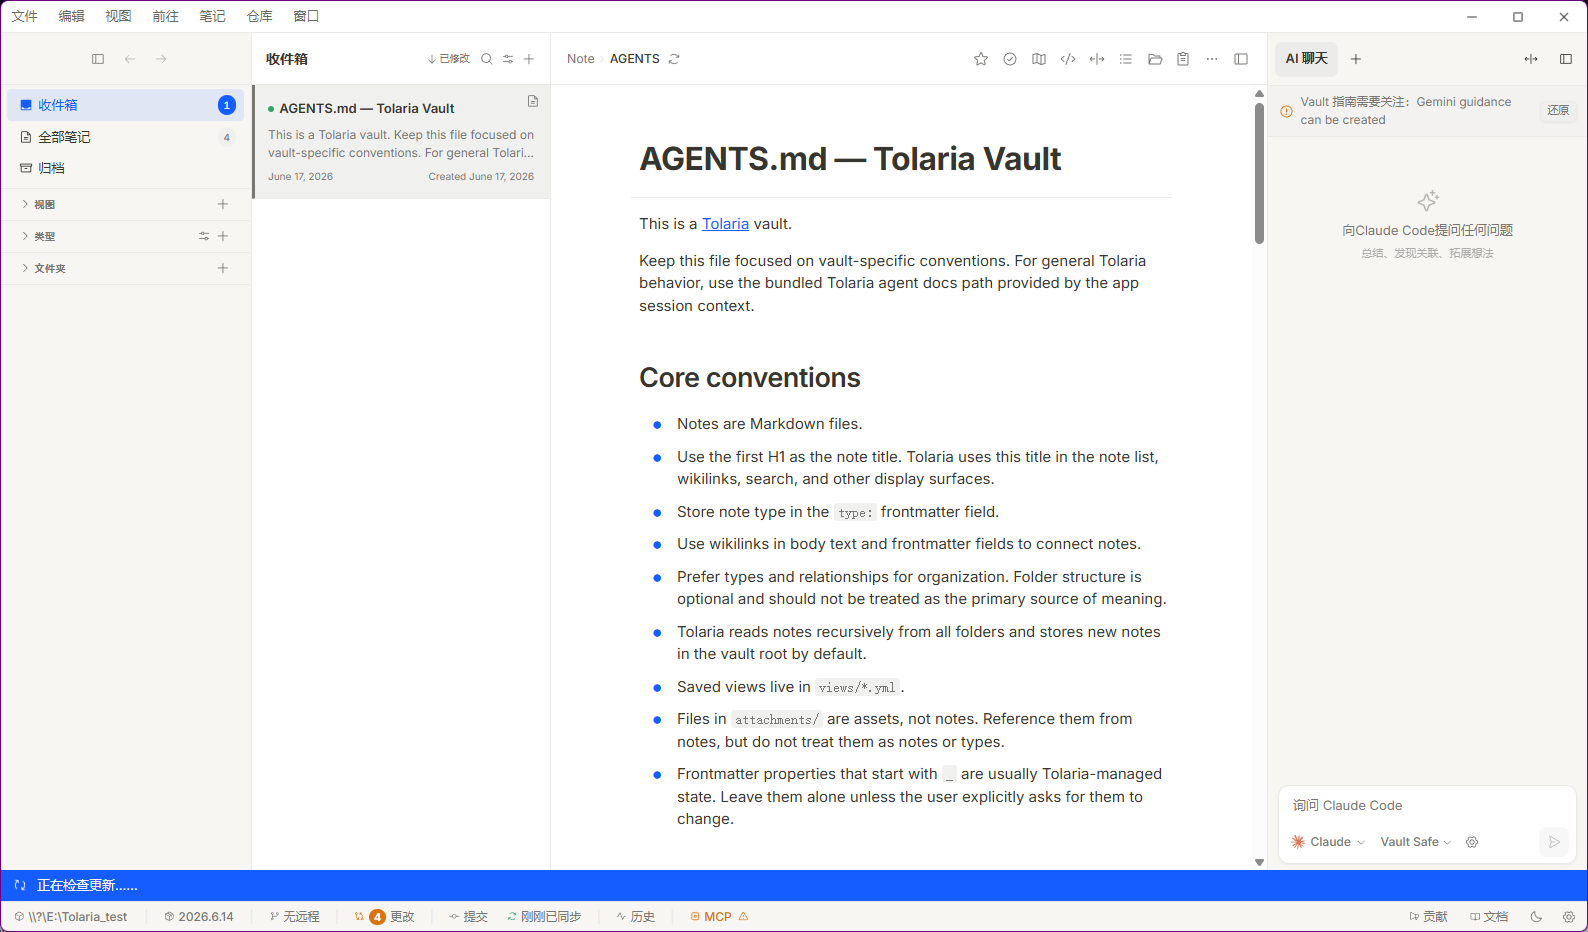
Task: Click the send message arrow button
Action: [1554, 842]
